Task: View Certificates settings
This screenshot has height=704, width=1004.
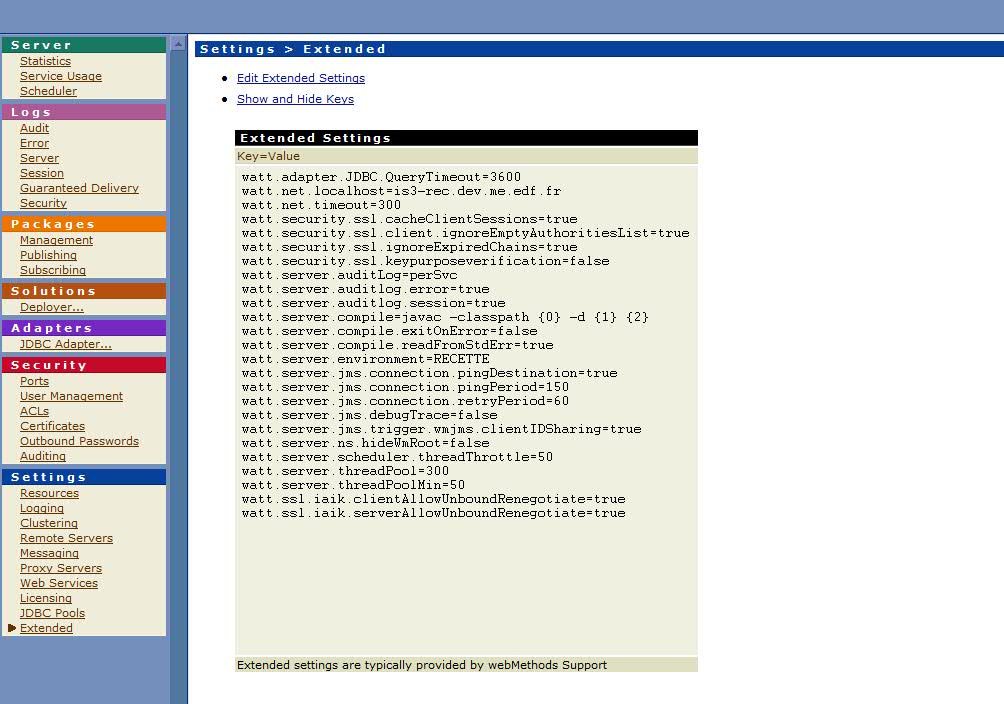Action: click(52, 426)
